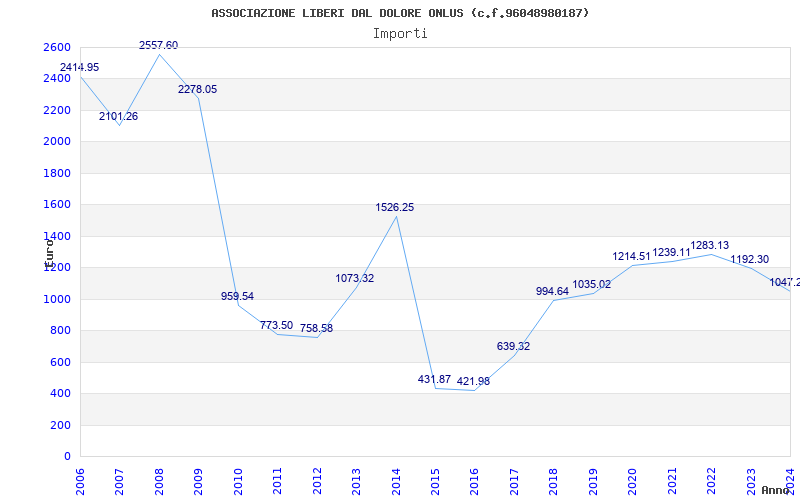Click data label 1214.51
This screenshot has height=500, width=800.
632,257
